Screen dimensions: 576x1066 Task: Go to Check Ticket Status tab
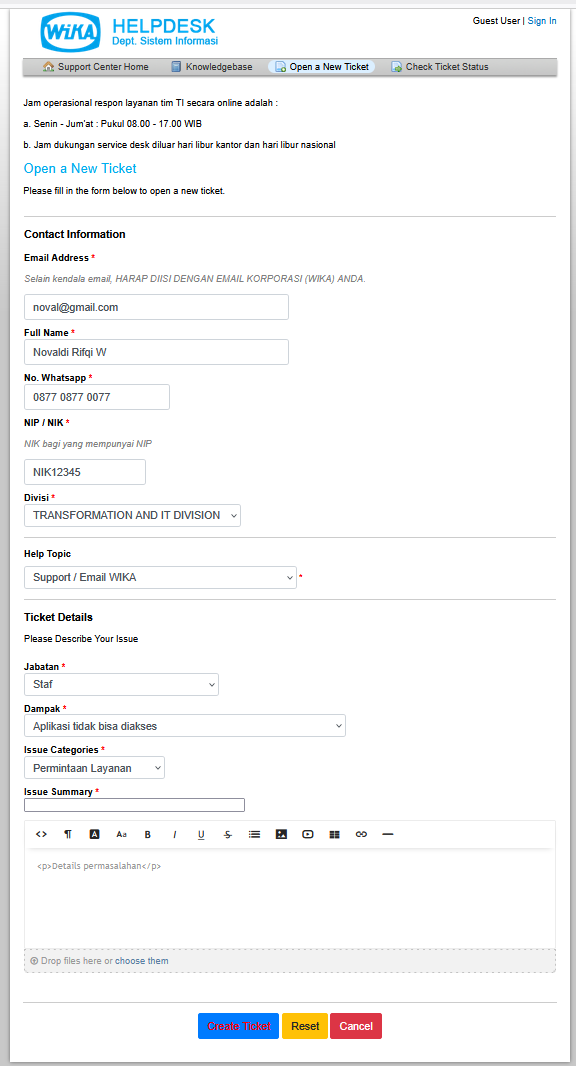click(x=440, y=67)
